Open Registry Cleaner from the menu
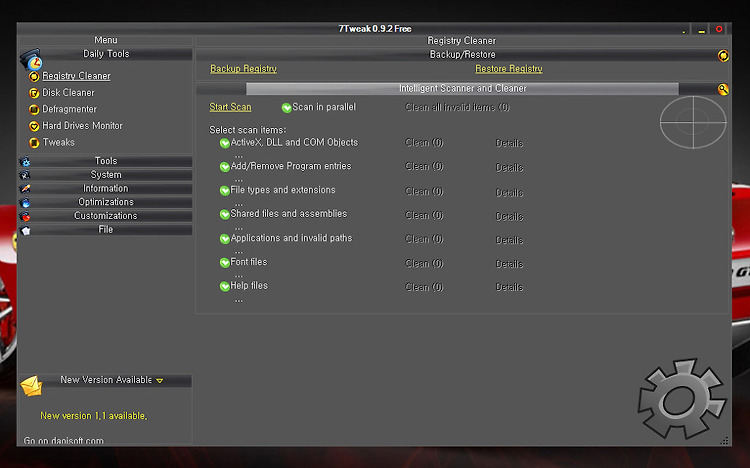750x468 pixels. pyautogui.click(x=76, y=76)
